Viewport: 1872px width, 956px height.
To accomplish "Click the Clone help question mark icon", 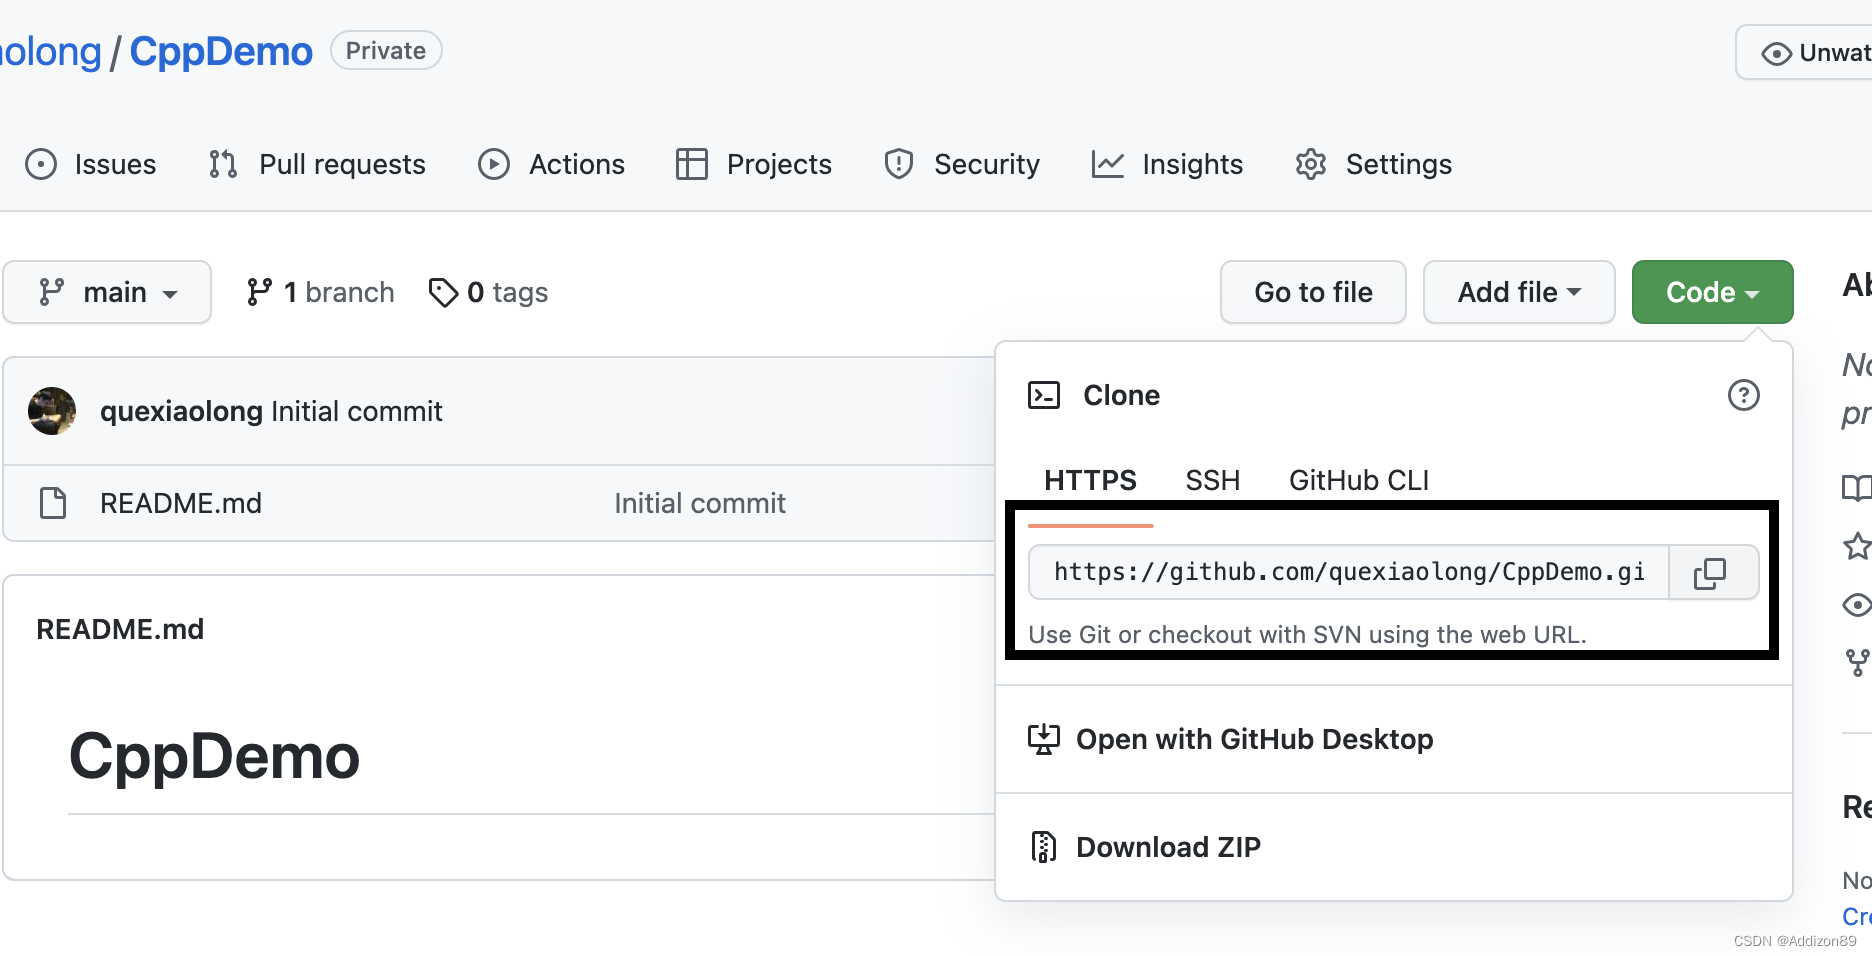I will tap(1744, 395).
